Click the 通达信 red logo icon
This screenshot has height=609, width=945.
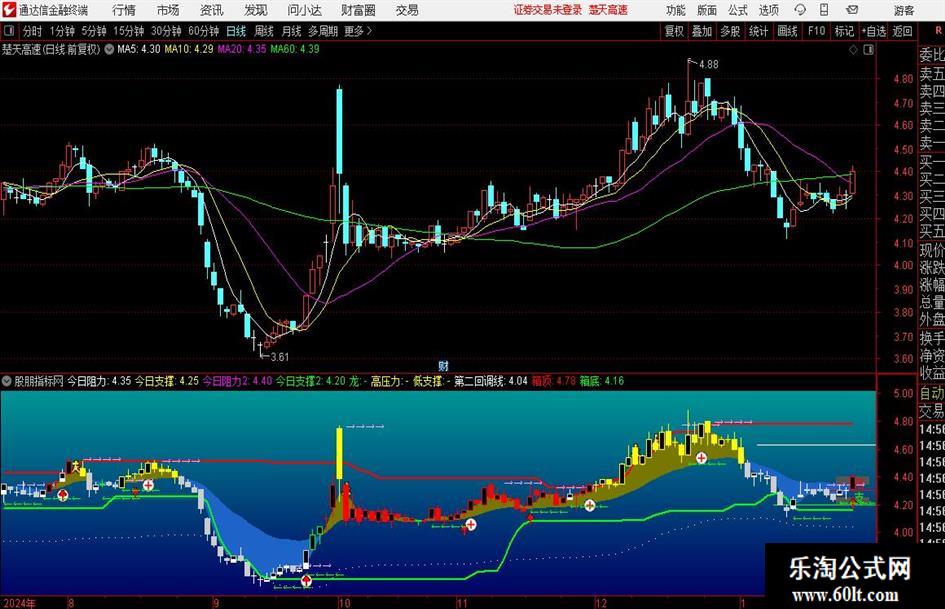(9, 10)
